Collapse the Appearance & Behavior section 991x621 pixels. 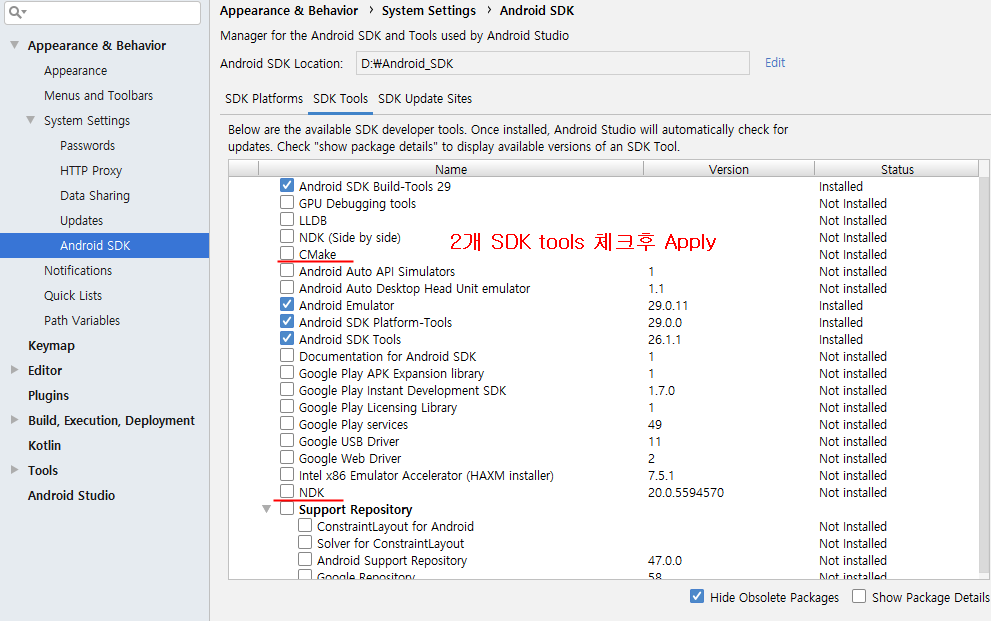tap(15, 45)
